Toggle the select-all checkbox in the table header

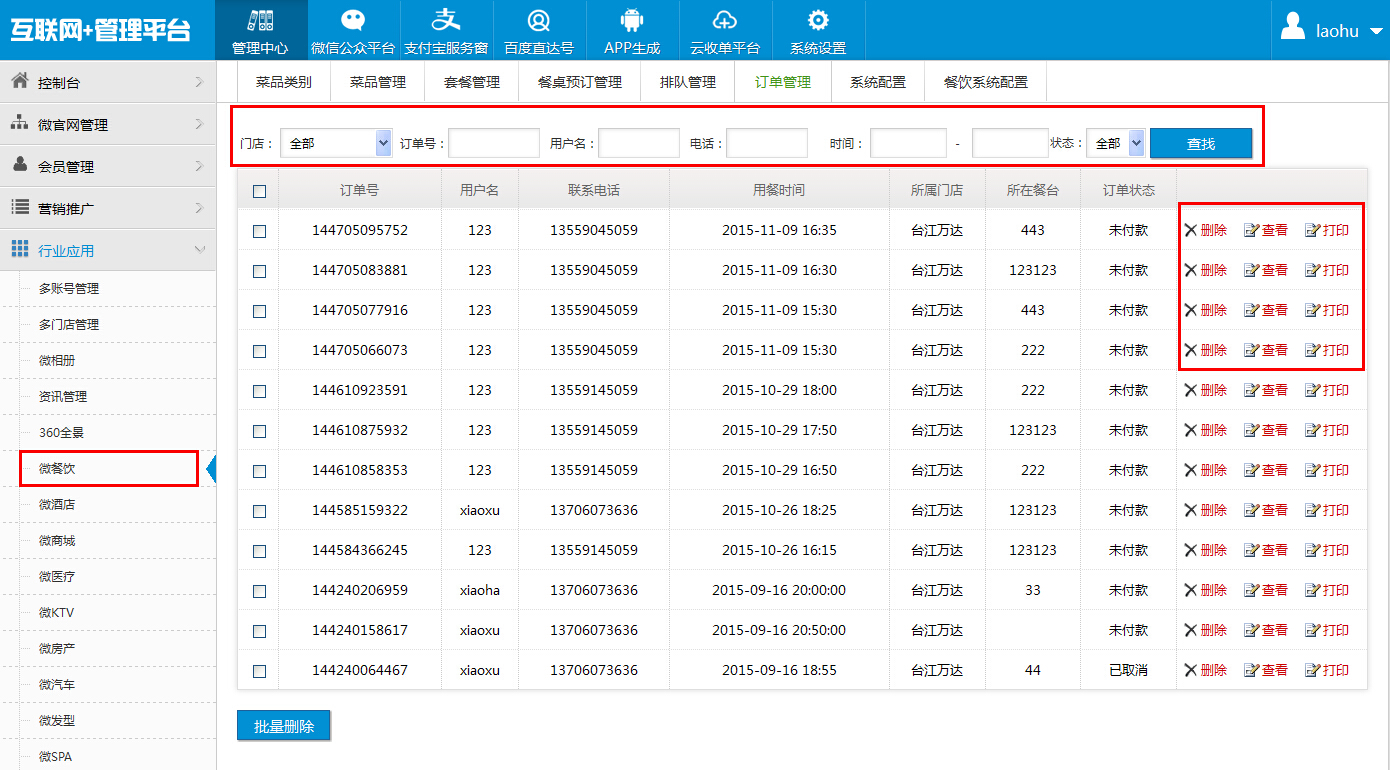tap(260, 191)
